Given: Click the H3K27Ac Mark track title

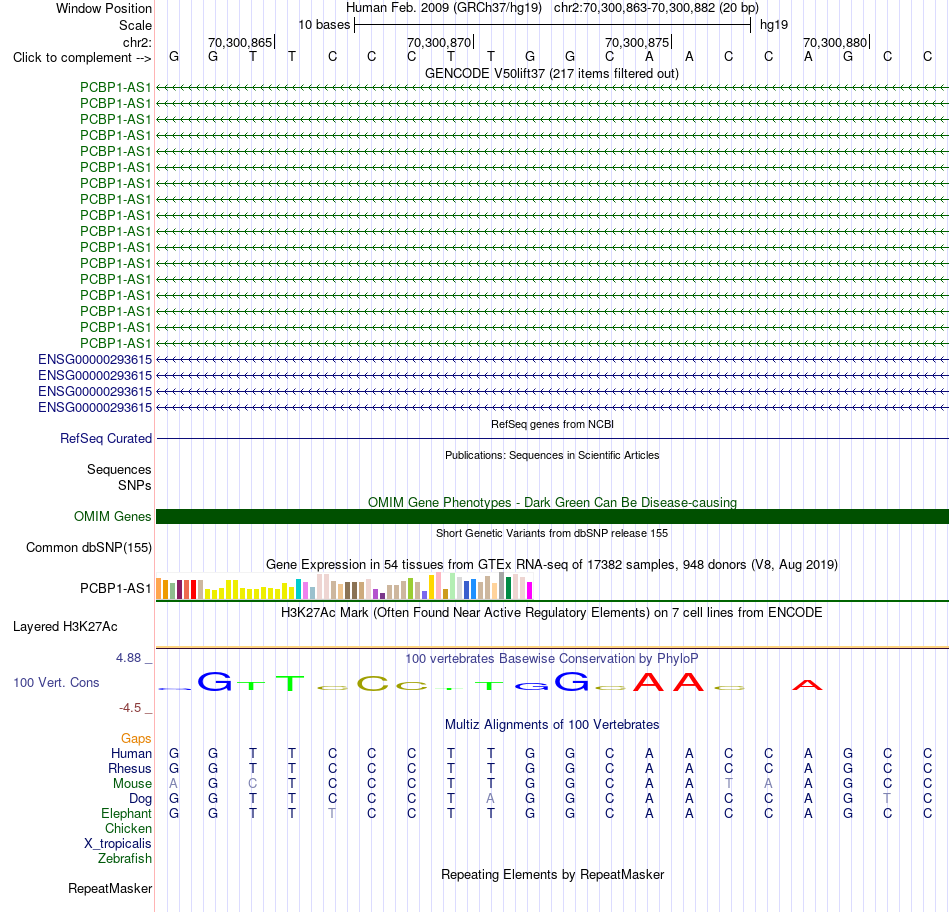Looking at the screenshot, I should click(x=552, y=612).
